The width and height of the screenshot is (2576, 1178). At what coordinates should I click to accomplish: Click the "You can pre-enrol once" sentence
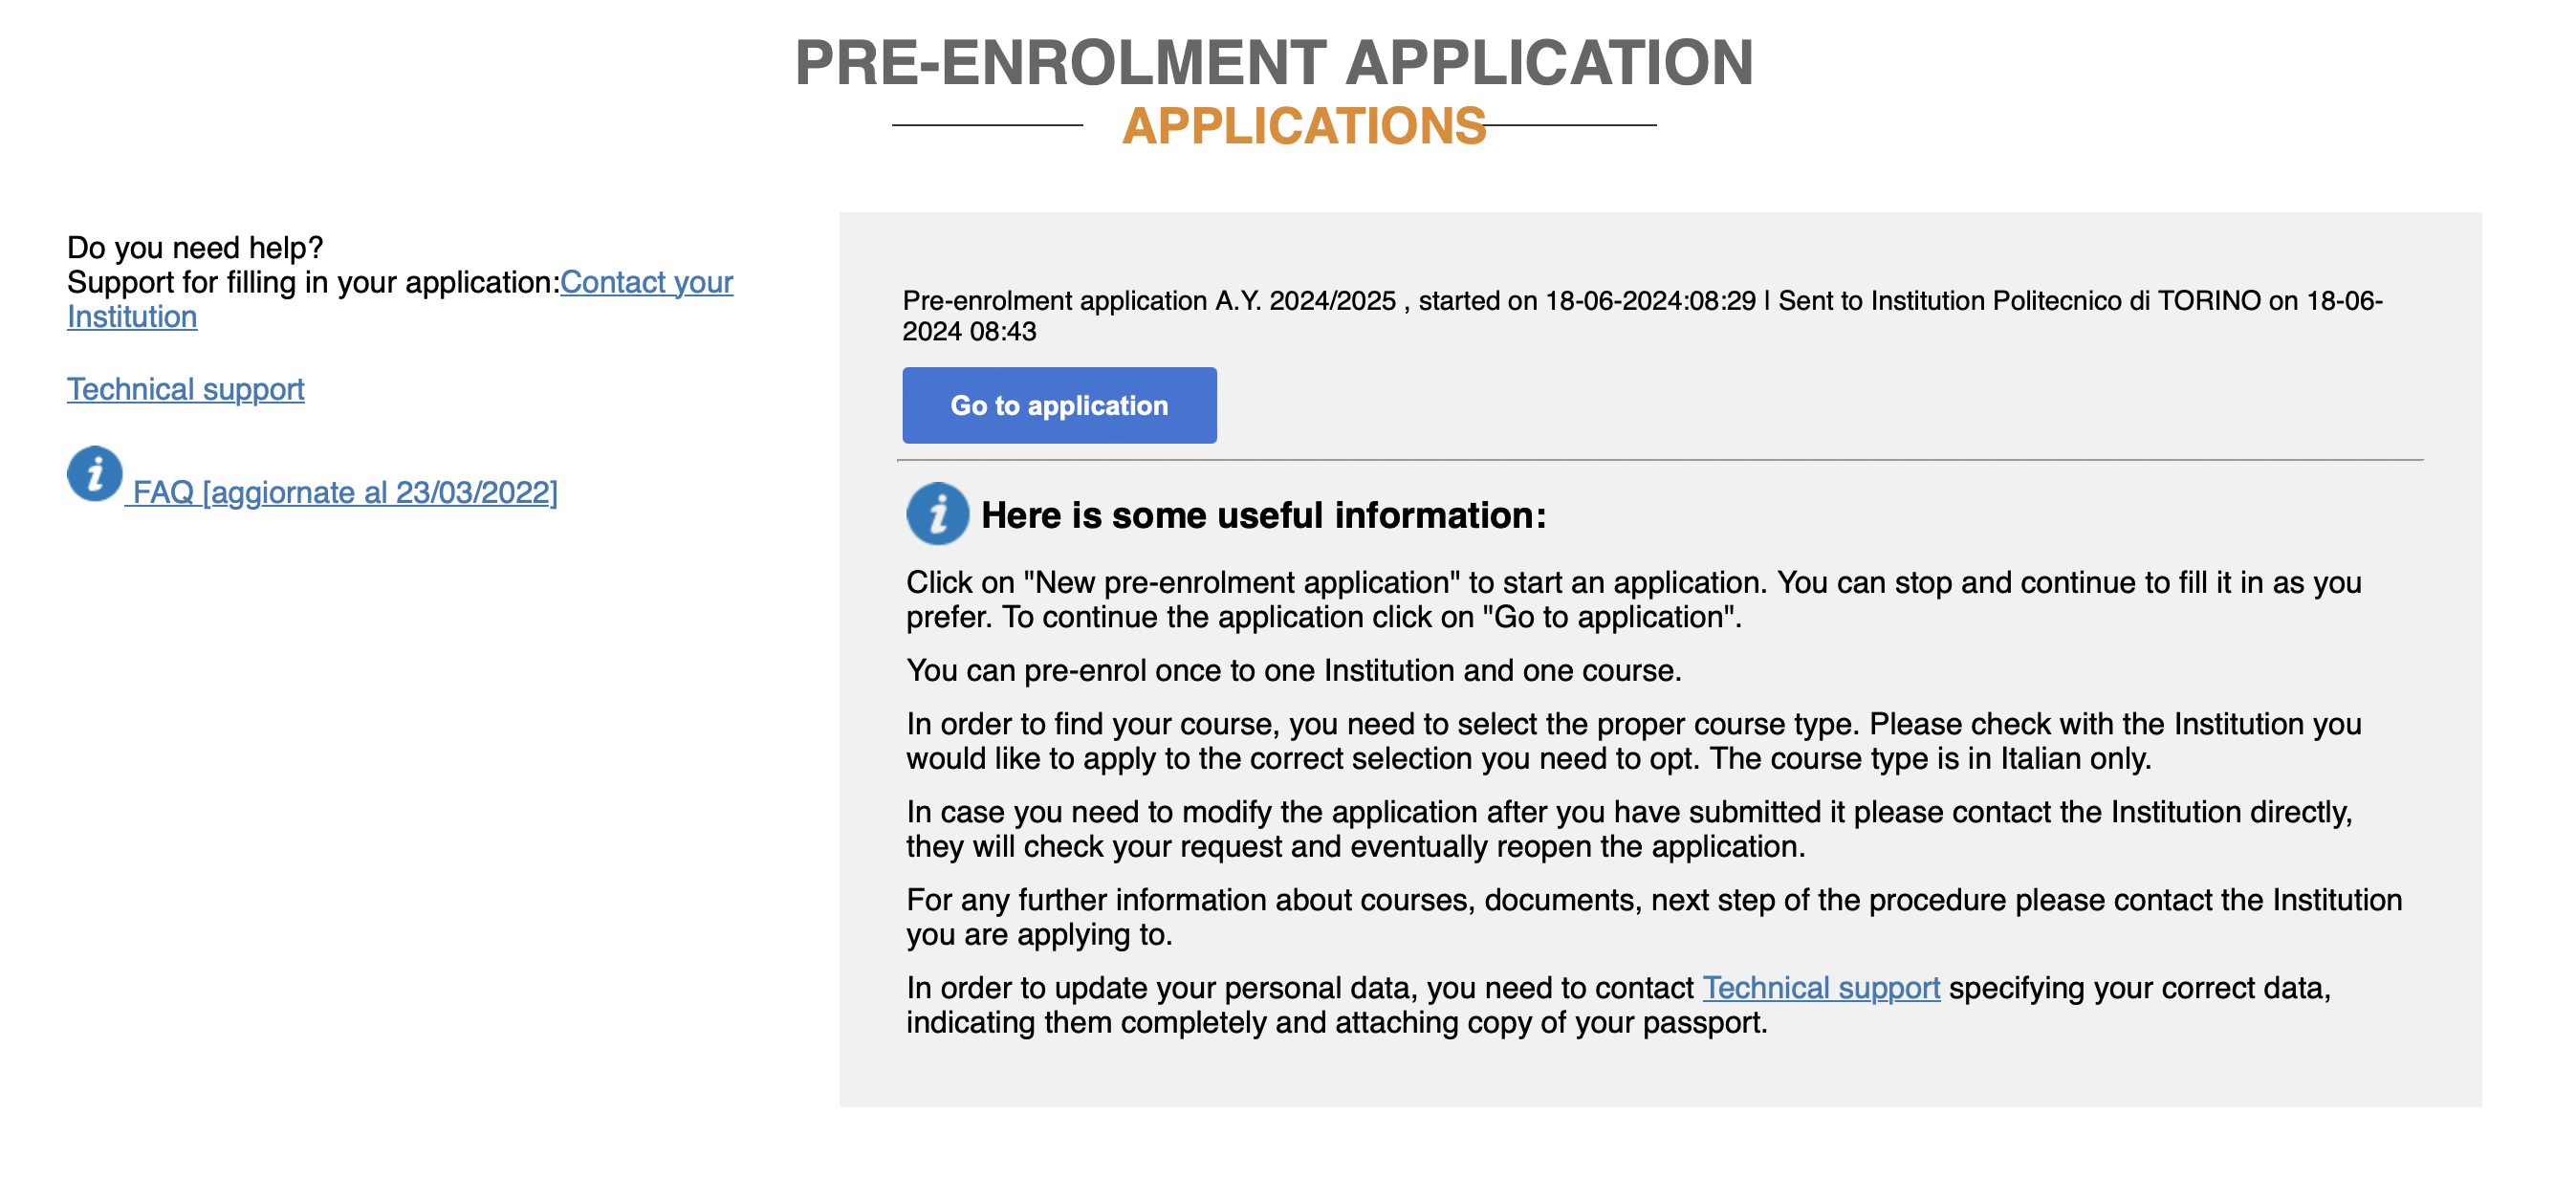pyautogui.click(x=1293, y=670)
